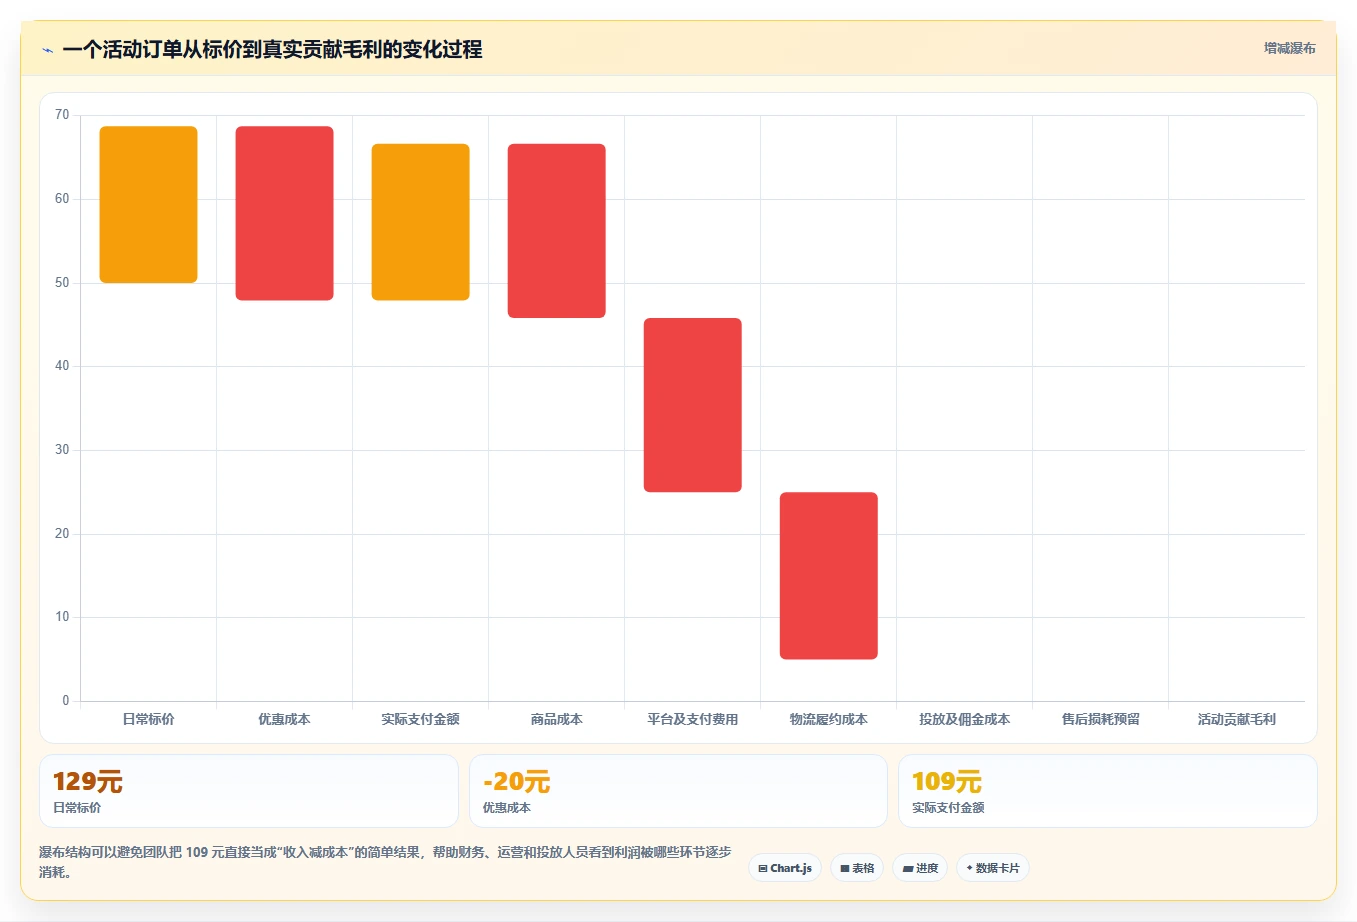Click the 实际支付金额 x-axis label
The height and width of the screenshot is (922, 1357).
tap(421, 719)
